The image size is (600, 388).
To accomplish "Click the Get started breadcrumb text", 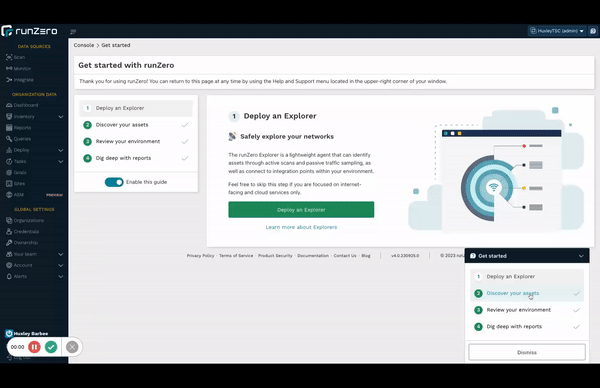I will point(116,45).
